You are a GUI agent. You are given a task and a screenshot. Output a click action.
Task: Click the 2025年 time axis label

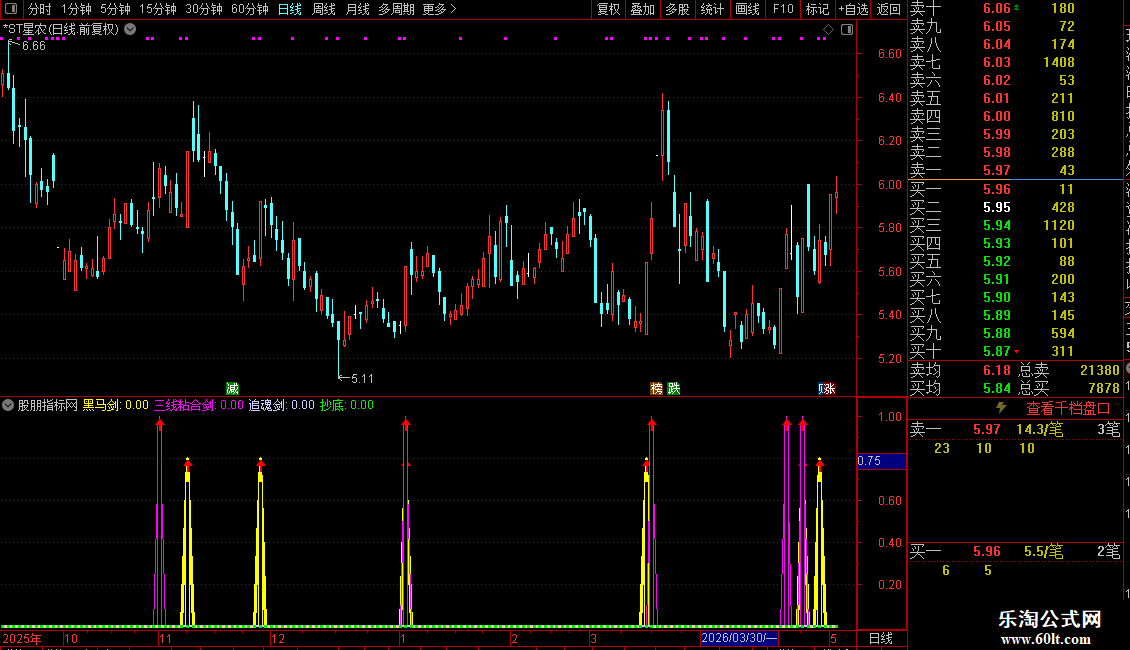(x=22, y=638)
